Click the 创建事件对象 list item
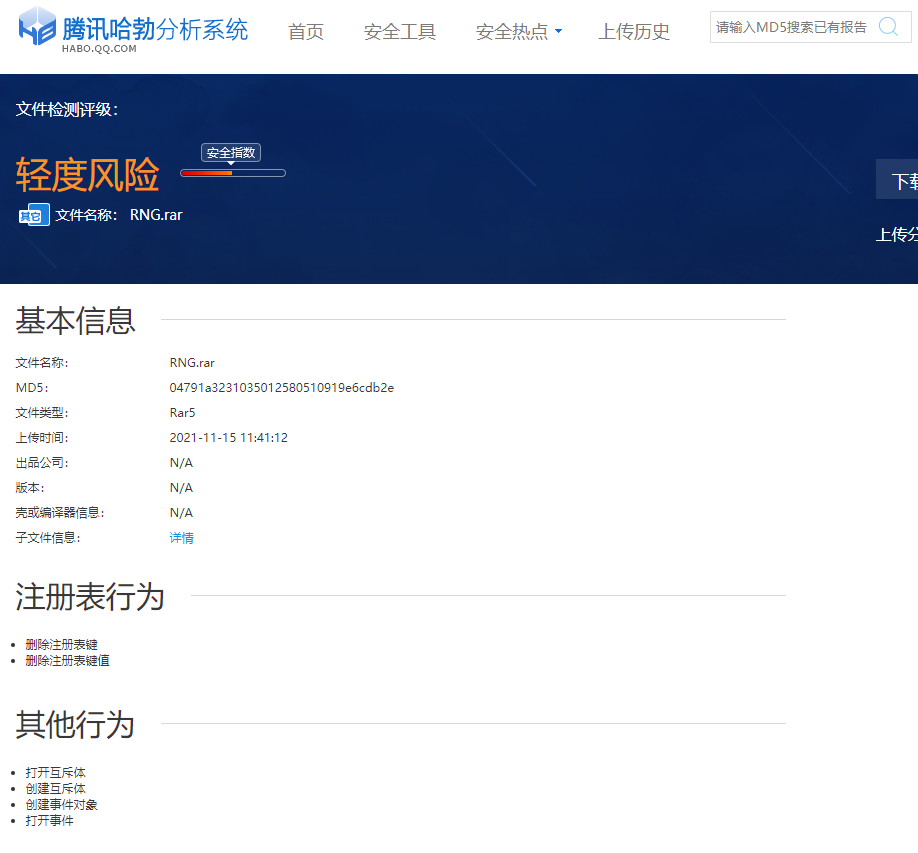 pos(61,805)
